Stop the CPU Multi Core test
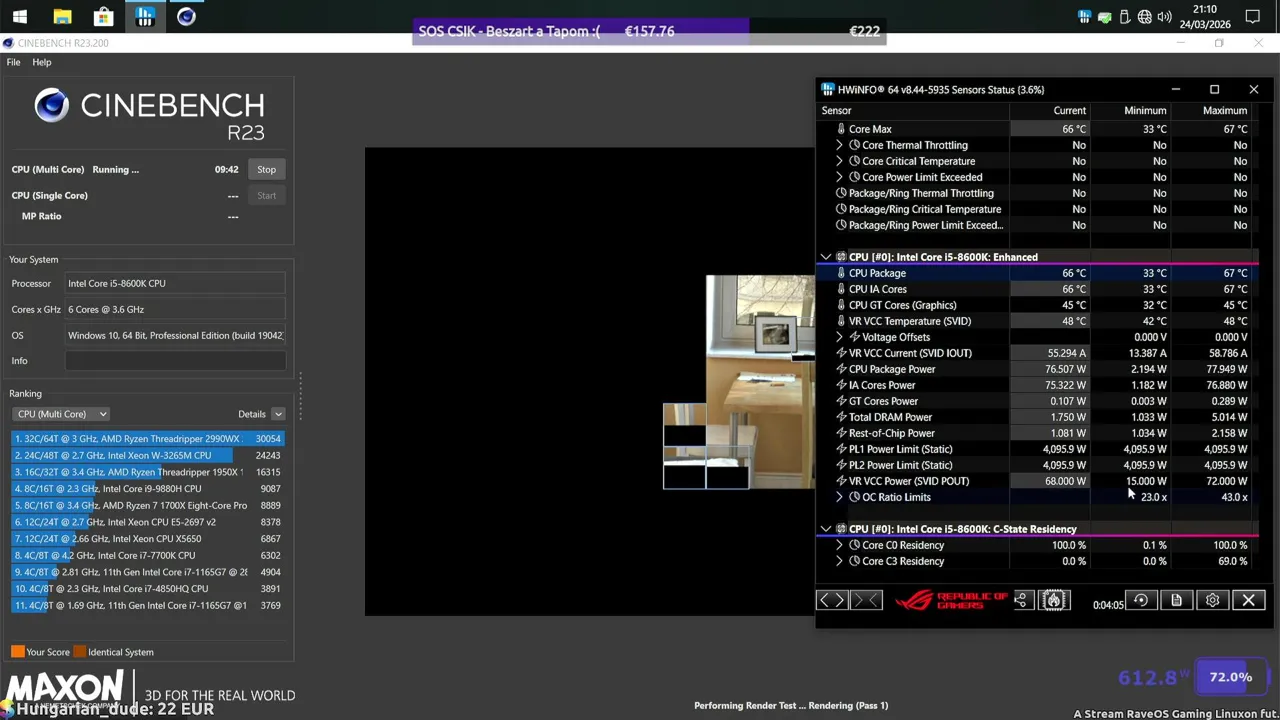 click(x=266, y=170)
